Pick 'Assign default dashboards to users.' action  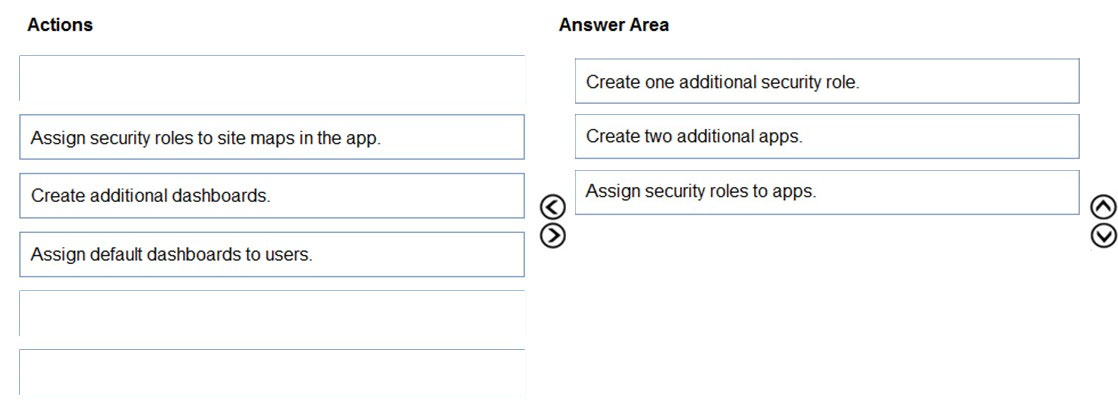click(272, 254)
